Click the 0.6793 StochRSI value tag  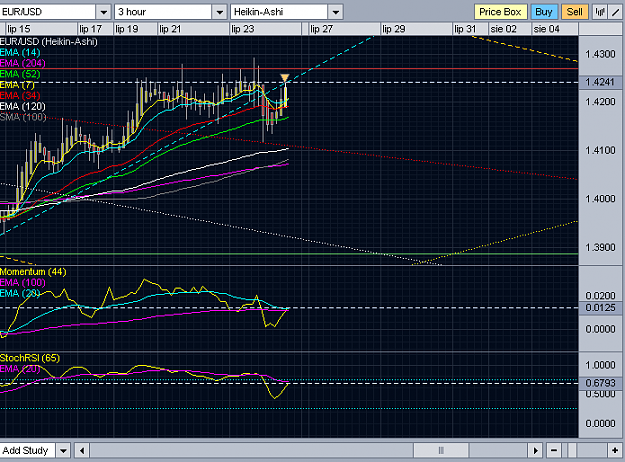click(600, 383)
